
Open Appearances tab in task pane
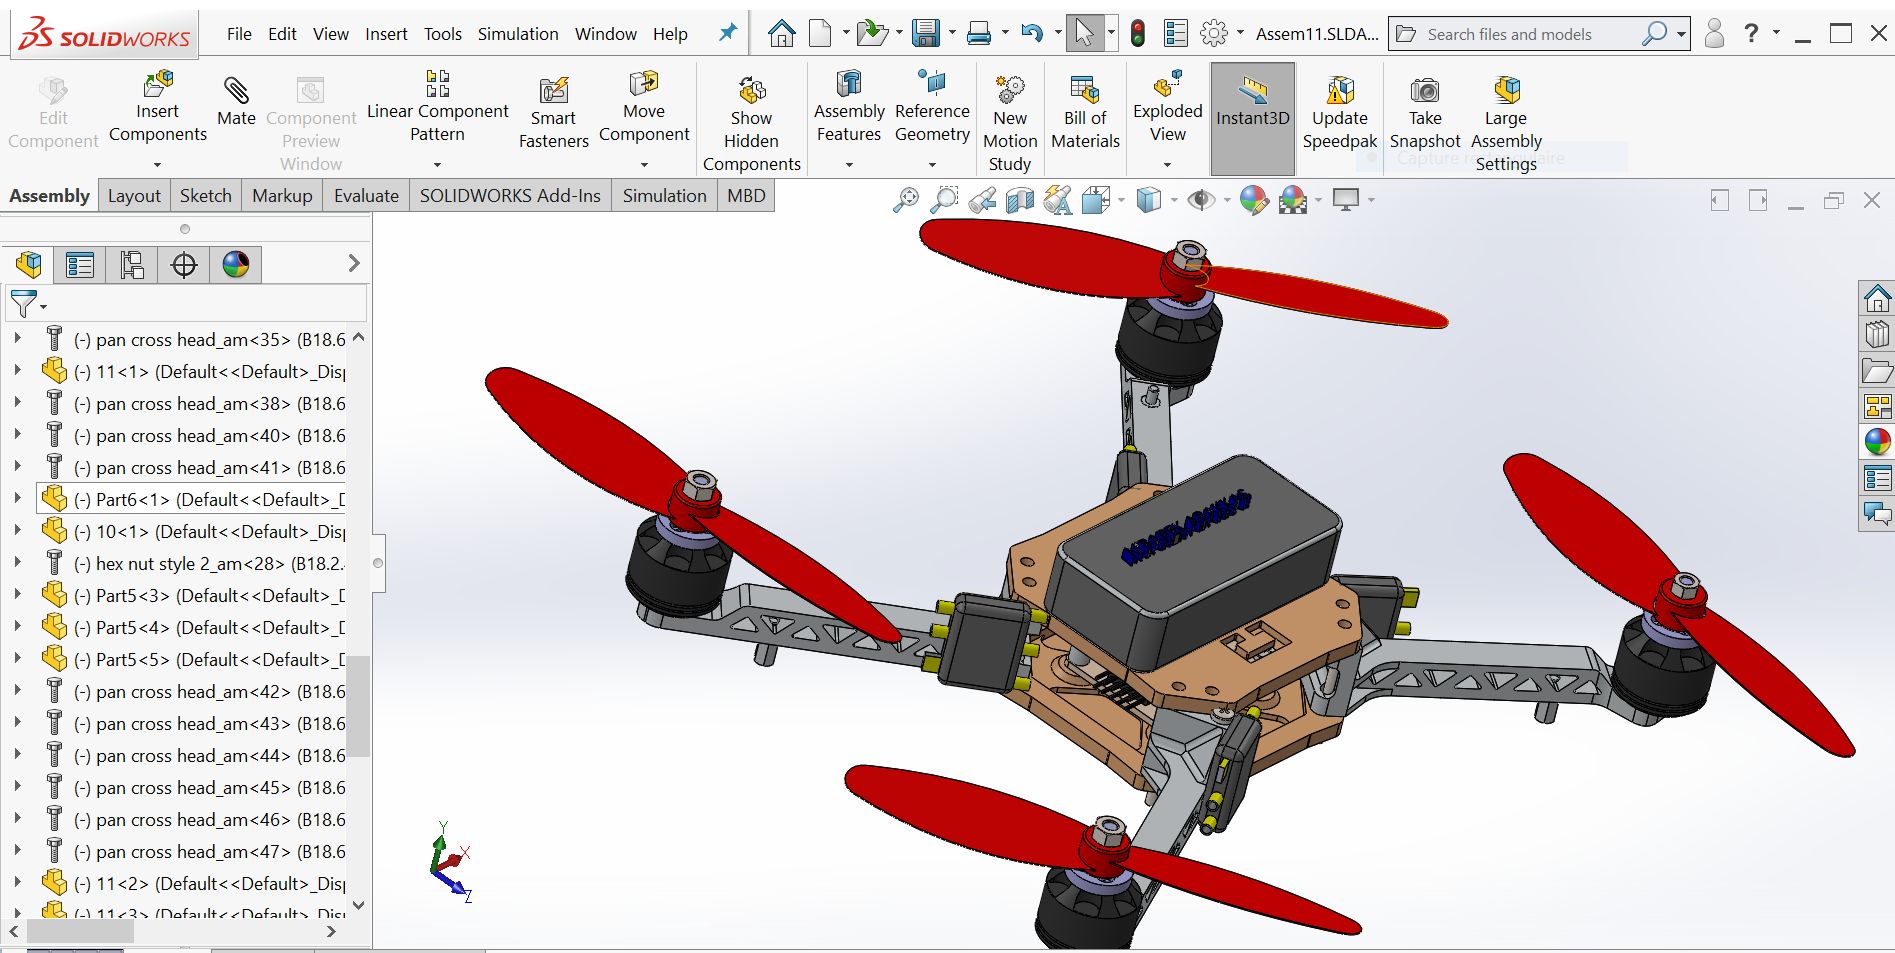tap(1877, 441)
